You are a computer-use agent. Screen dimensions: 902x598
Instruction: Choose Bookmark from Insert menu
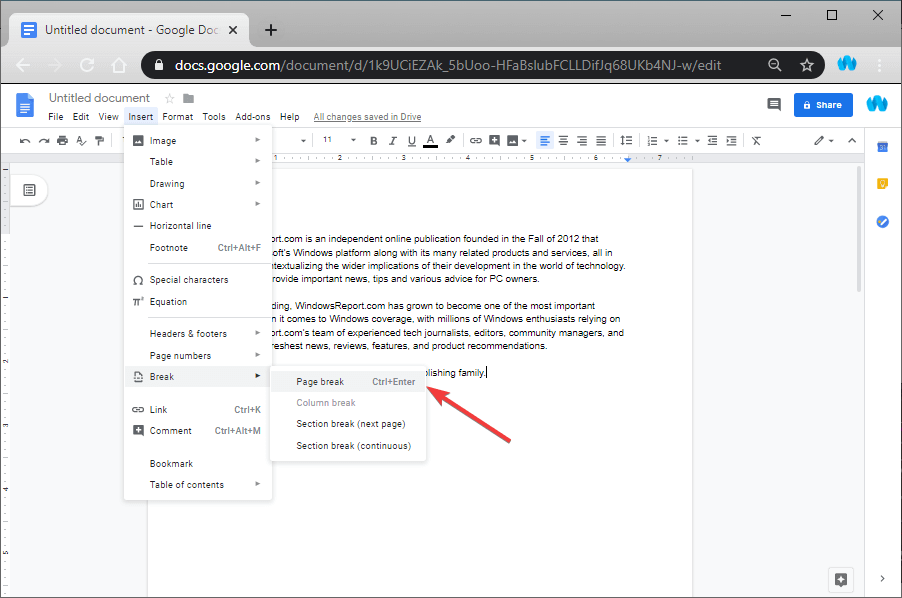(x=198, y=464)
